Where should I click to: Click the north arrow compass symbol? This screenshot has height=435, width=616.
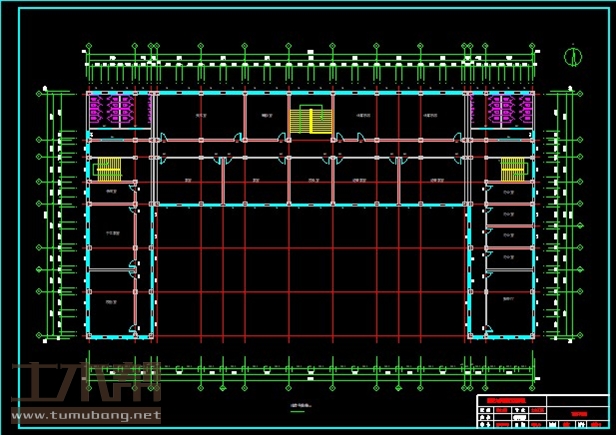(573, 55)
